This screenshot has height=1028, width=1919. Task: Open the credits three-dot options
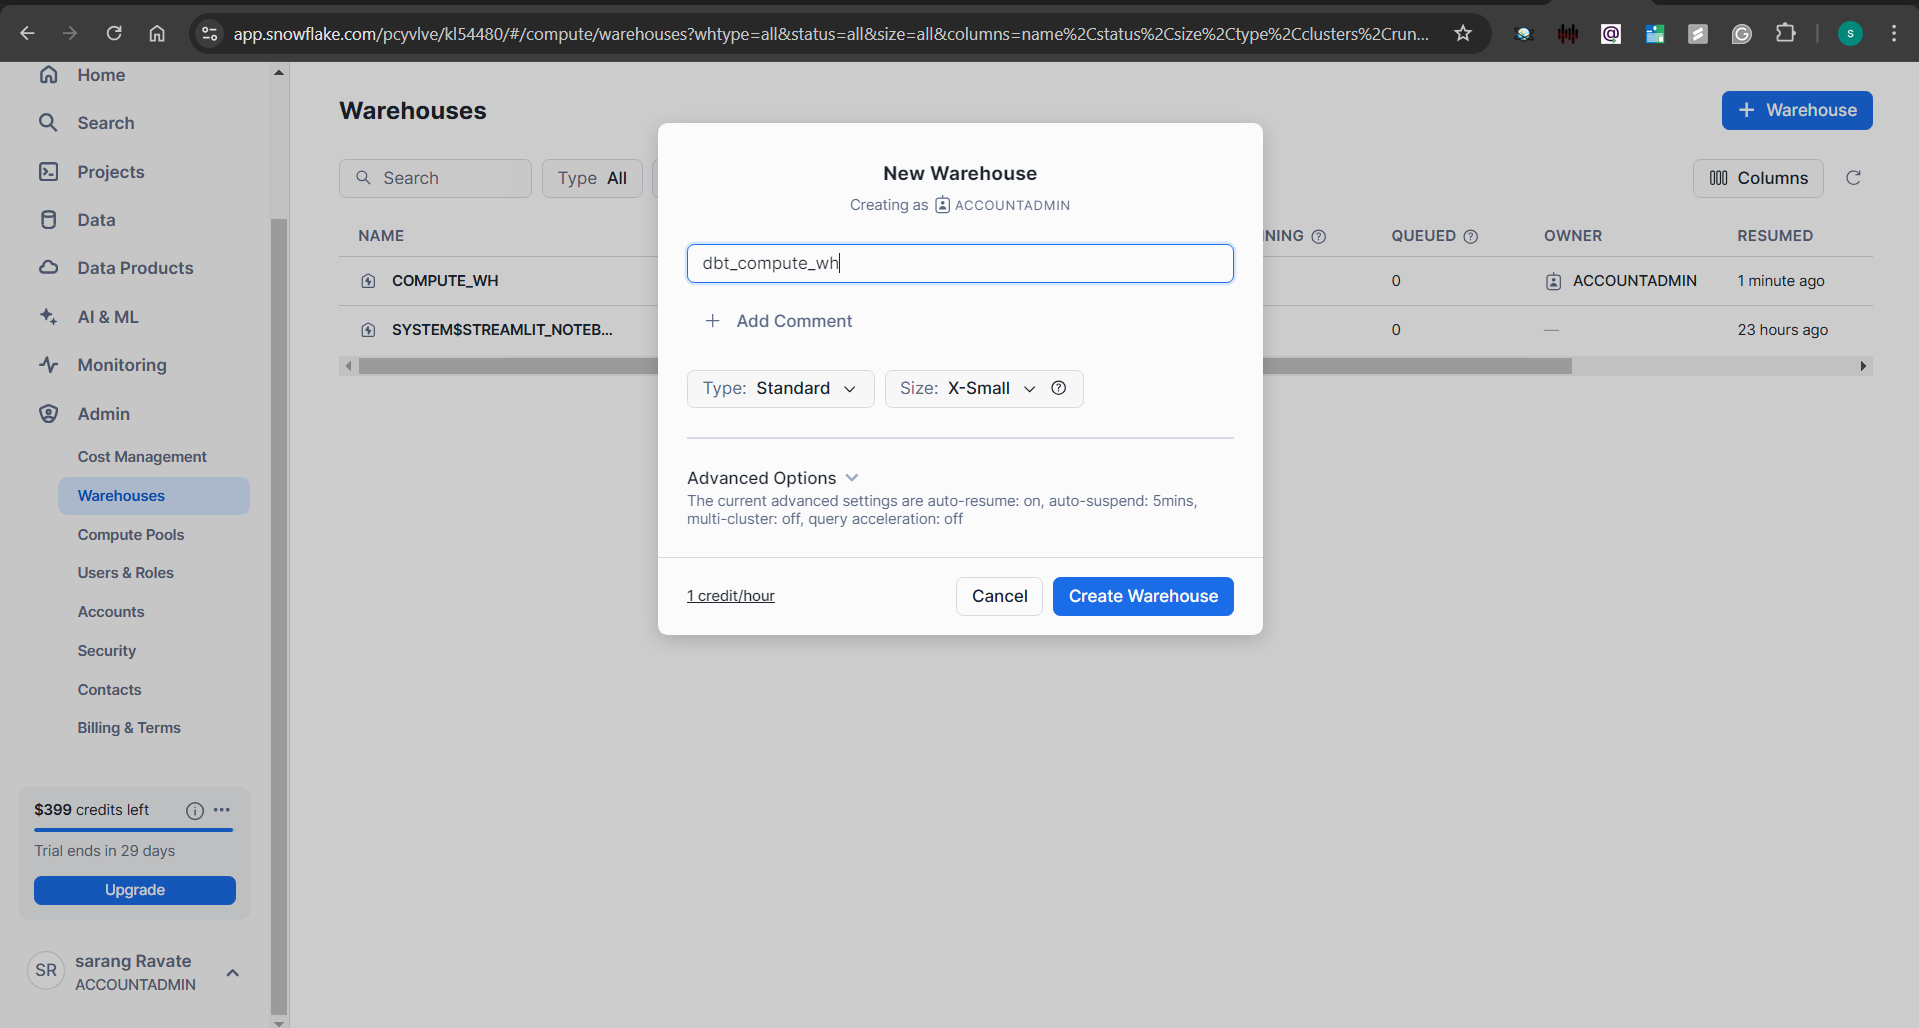coord(222,810)
